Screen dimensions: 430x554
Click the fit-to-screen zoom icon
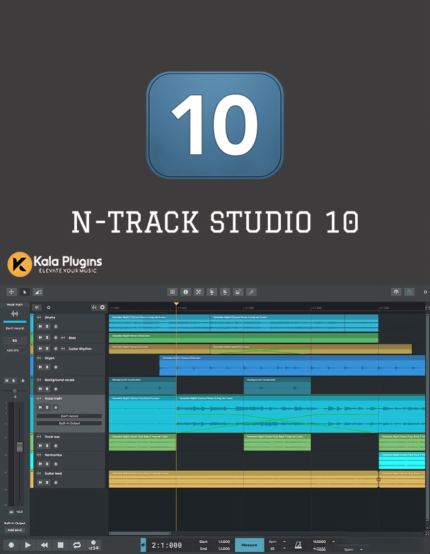point(199,292)
